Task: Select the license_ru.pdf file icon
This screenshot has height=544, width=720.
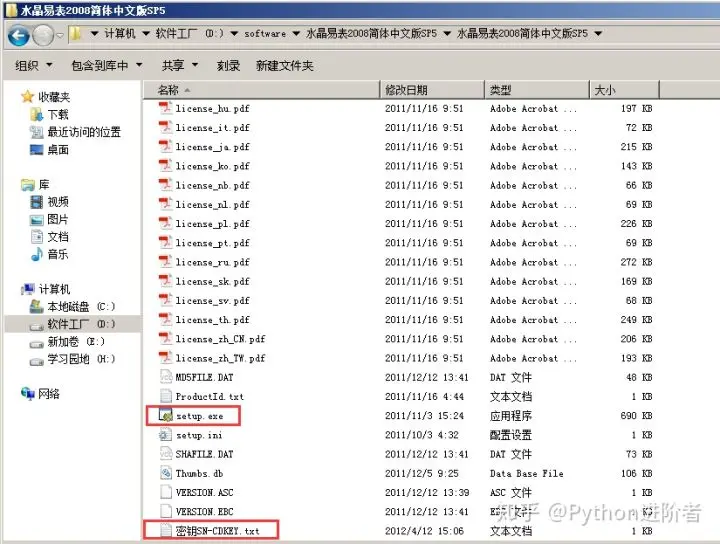Action: (165, 262)
